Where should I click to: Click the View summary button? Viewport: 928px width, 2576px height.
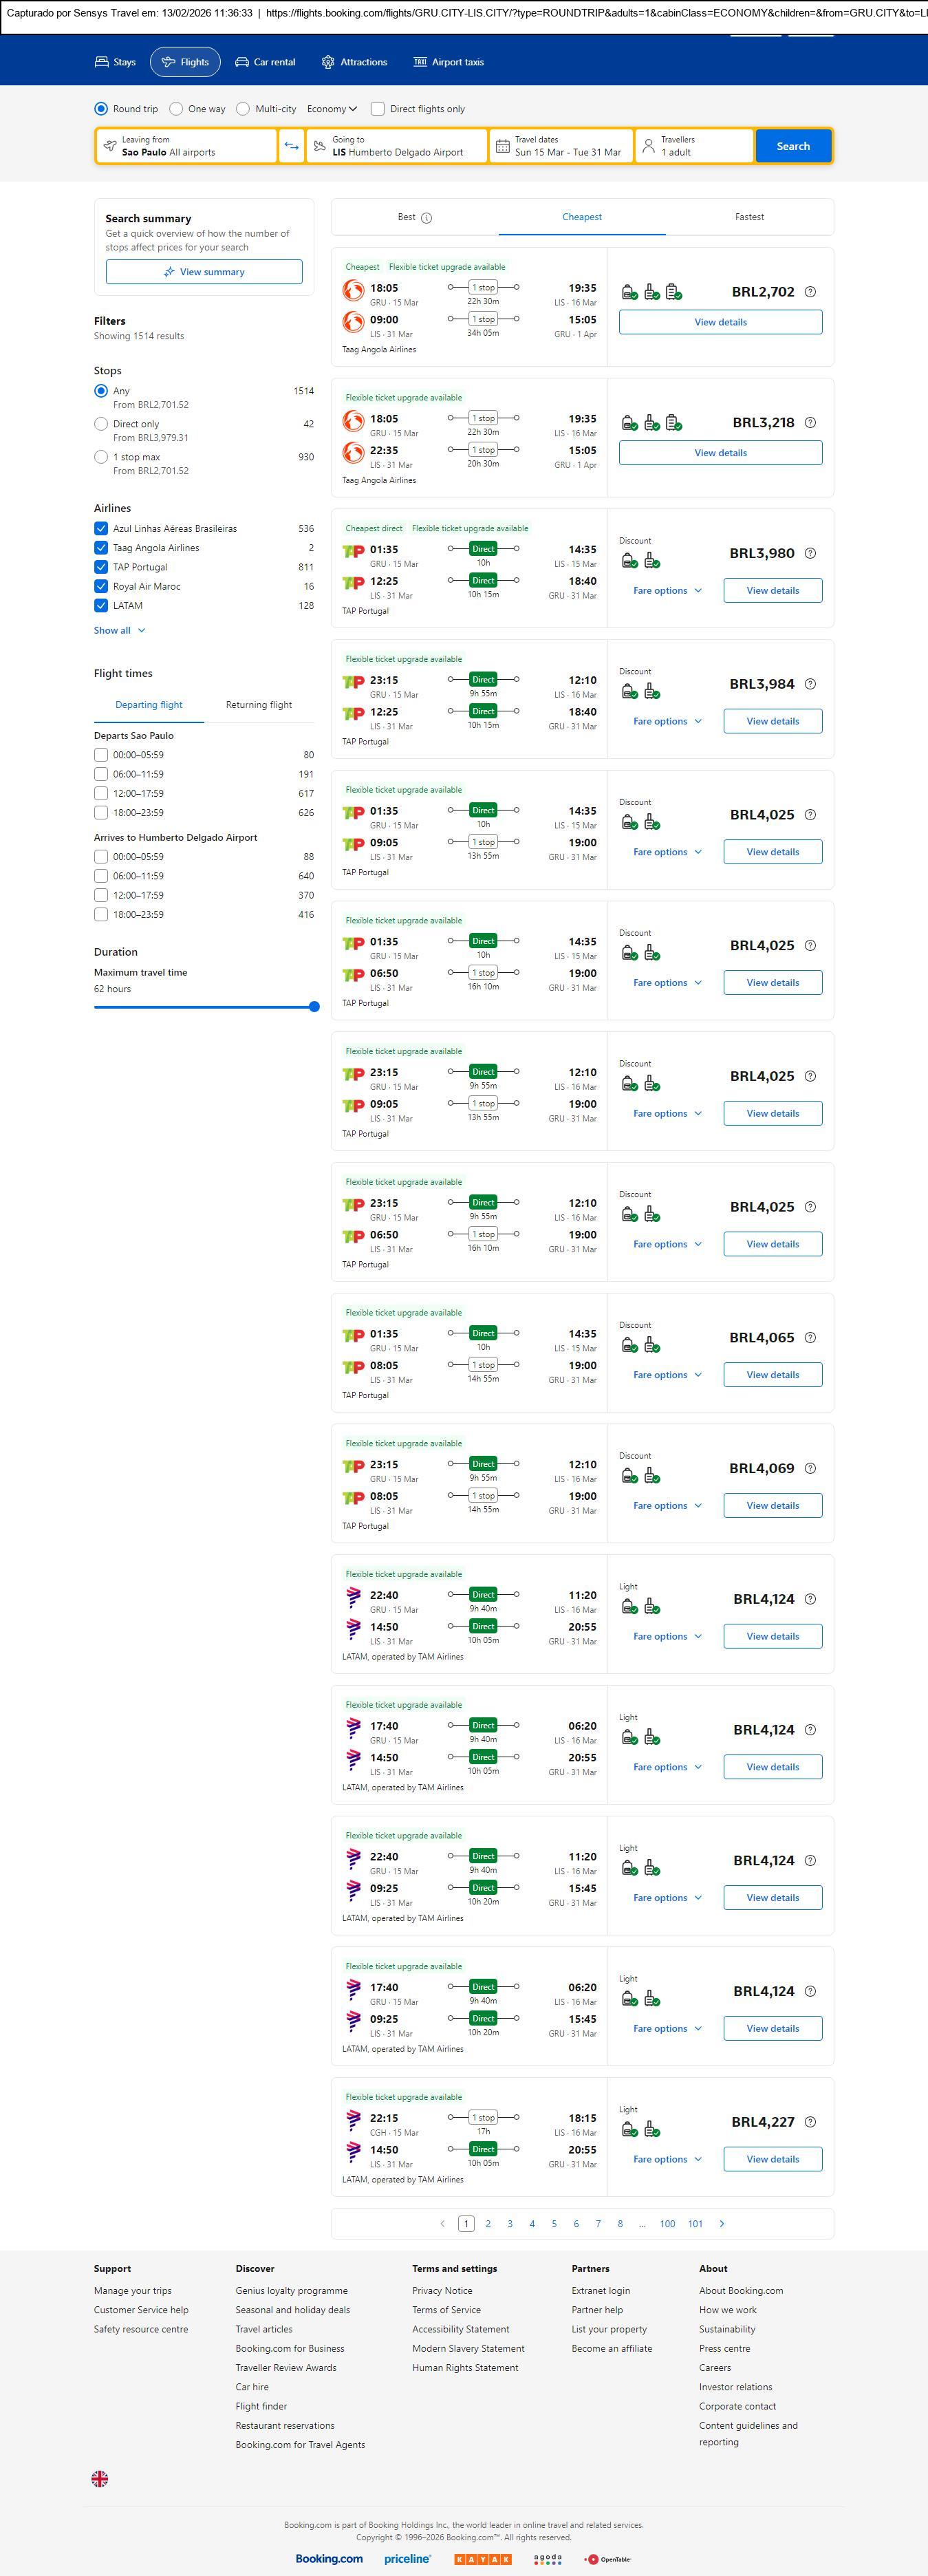(x=204, y=272)
